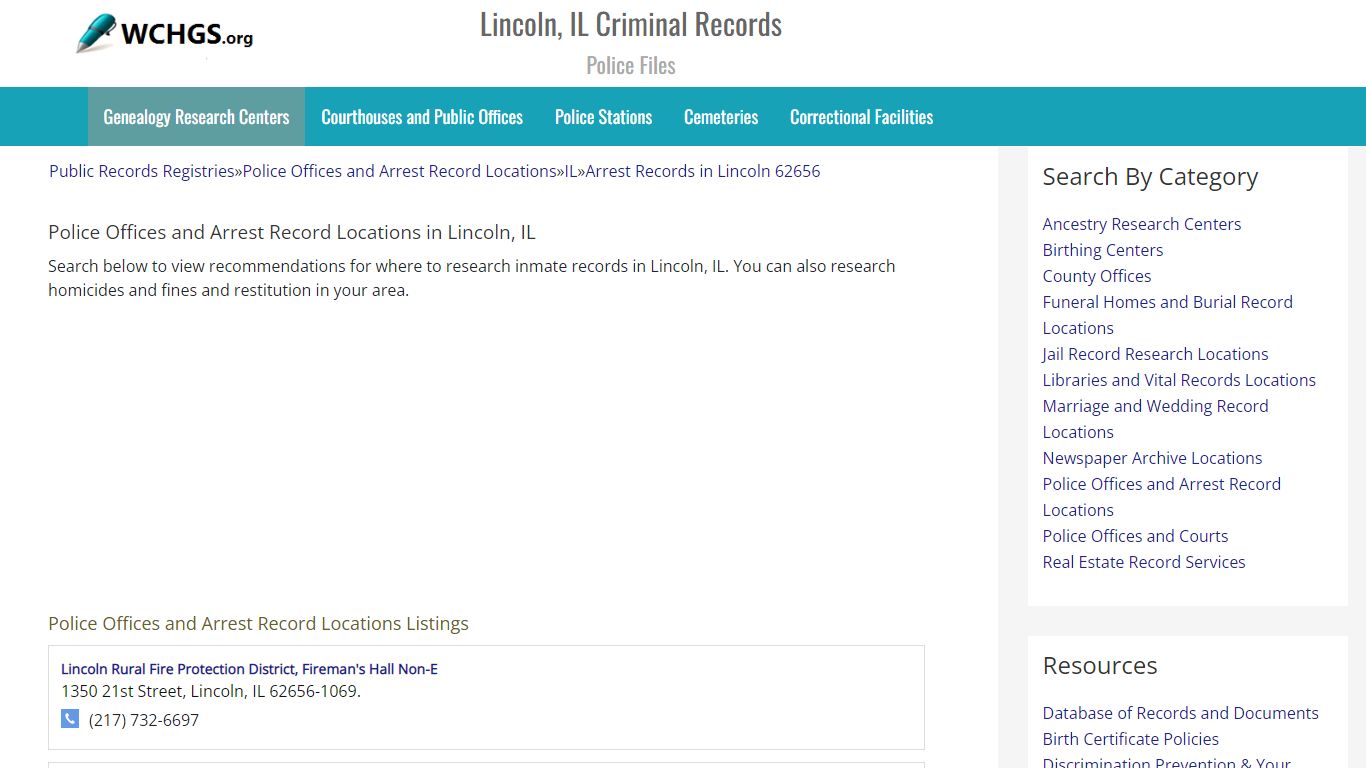Visit Real Estate Record Services link
1366x768 pixels.
(1144, 562)
